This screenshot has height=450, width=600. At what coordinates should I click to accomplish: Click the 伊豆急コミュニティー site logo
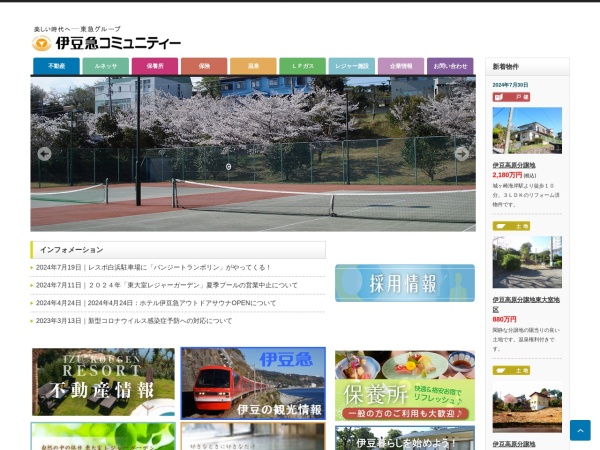[106, 43]
